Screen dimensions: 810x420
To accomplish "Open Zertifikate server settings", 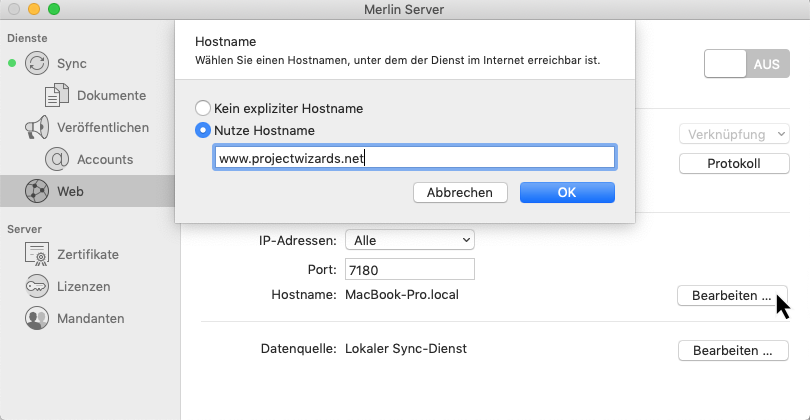I will click(88, 254).
